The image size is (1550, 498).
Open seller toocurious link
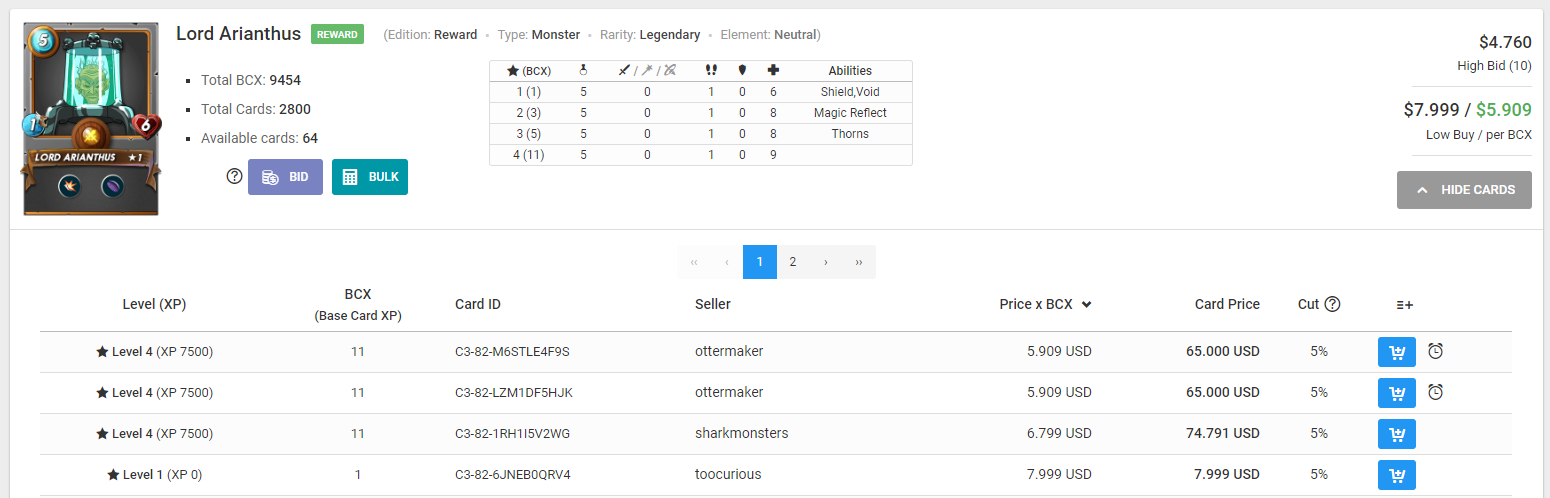pyautogui.click(x=728, y=474)
